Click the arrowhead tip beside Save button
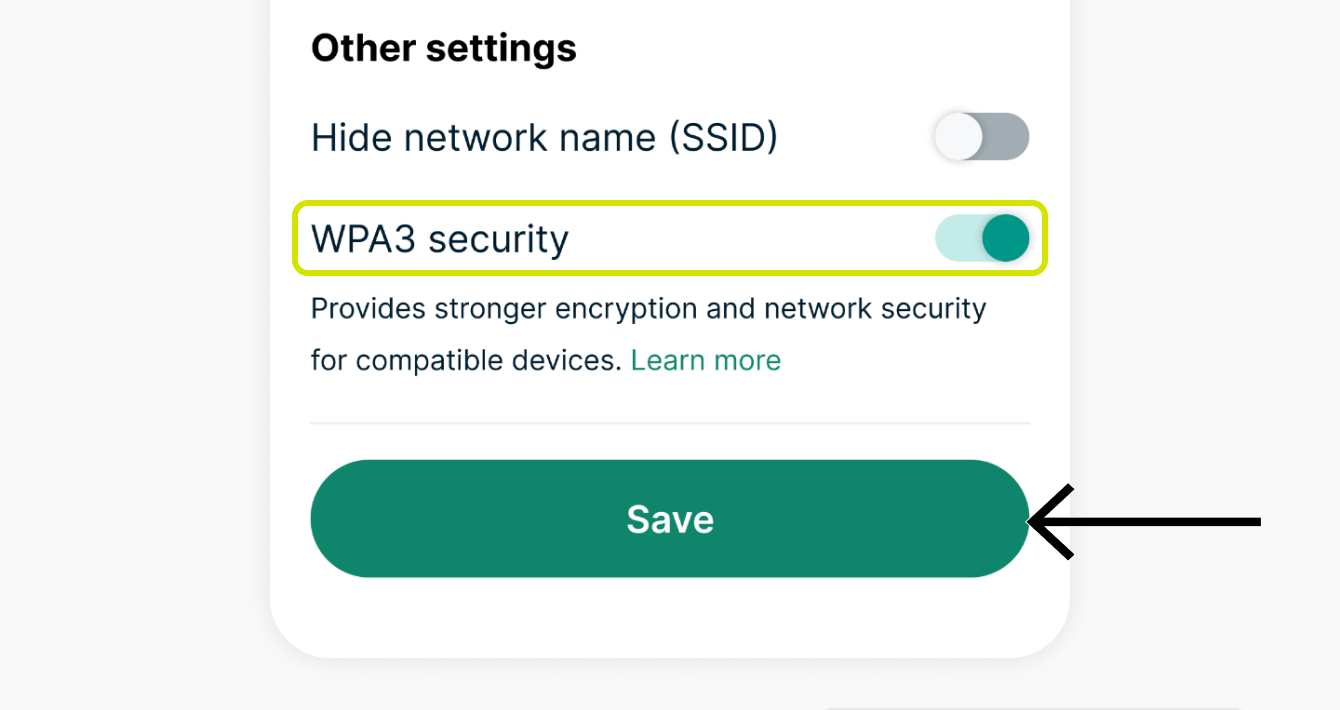This screenshot has width=1340, height=710. click(1034, 521)
